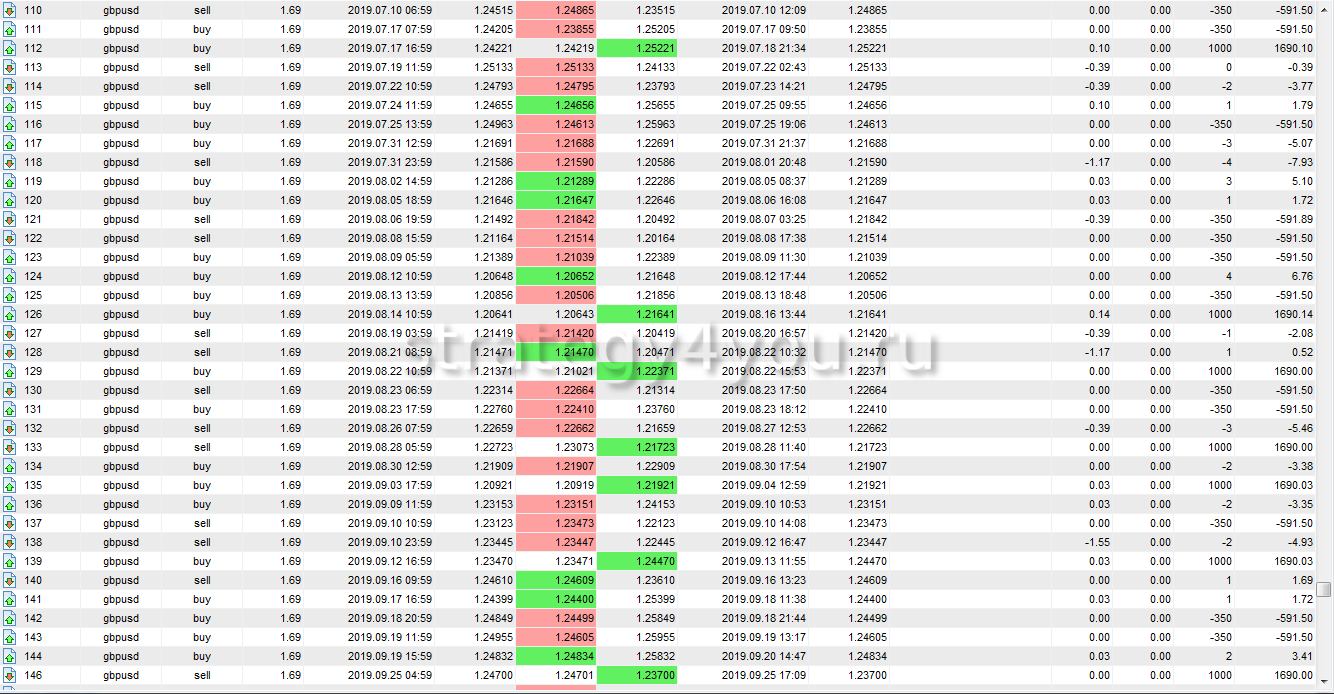Select the sell icon next to order 118
The height and width of the screenshot is (694, 1334).
[x=9, y=162]
